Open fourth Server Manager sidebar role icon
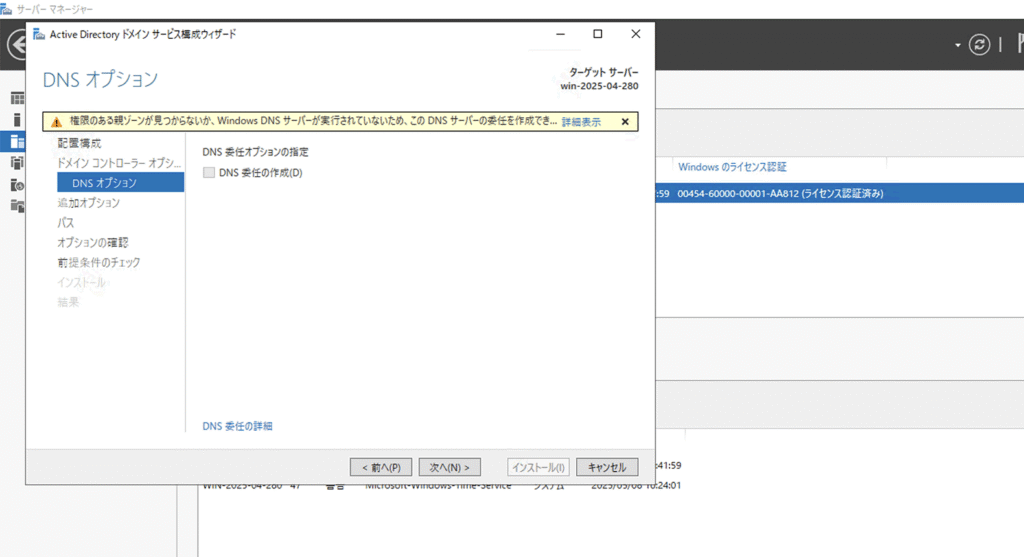1024x557 pixels. coord(18,163)
